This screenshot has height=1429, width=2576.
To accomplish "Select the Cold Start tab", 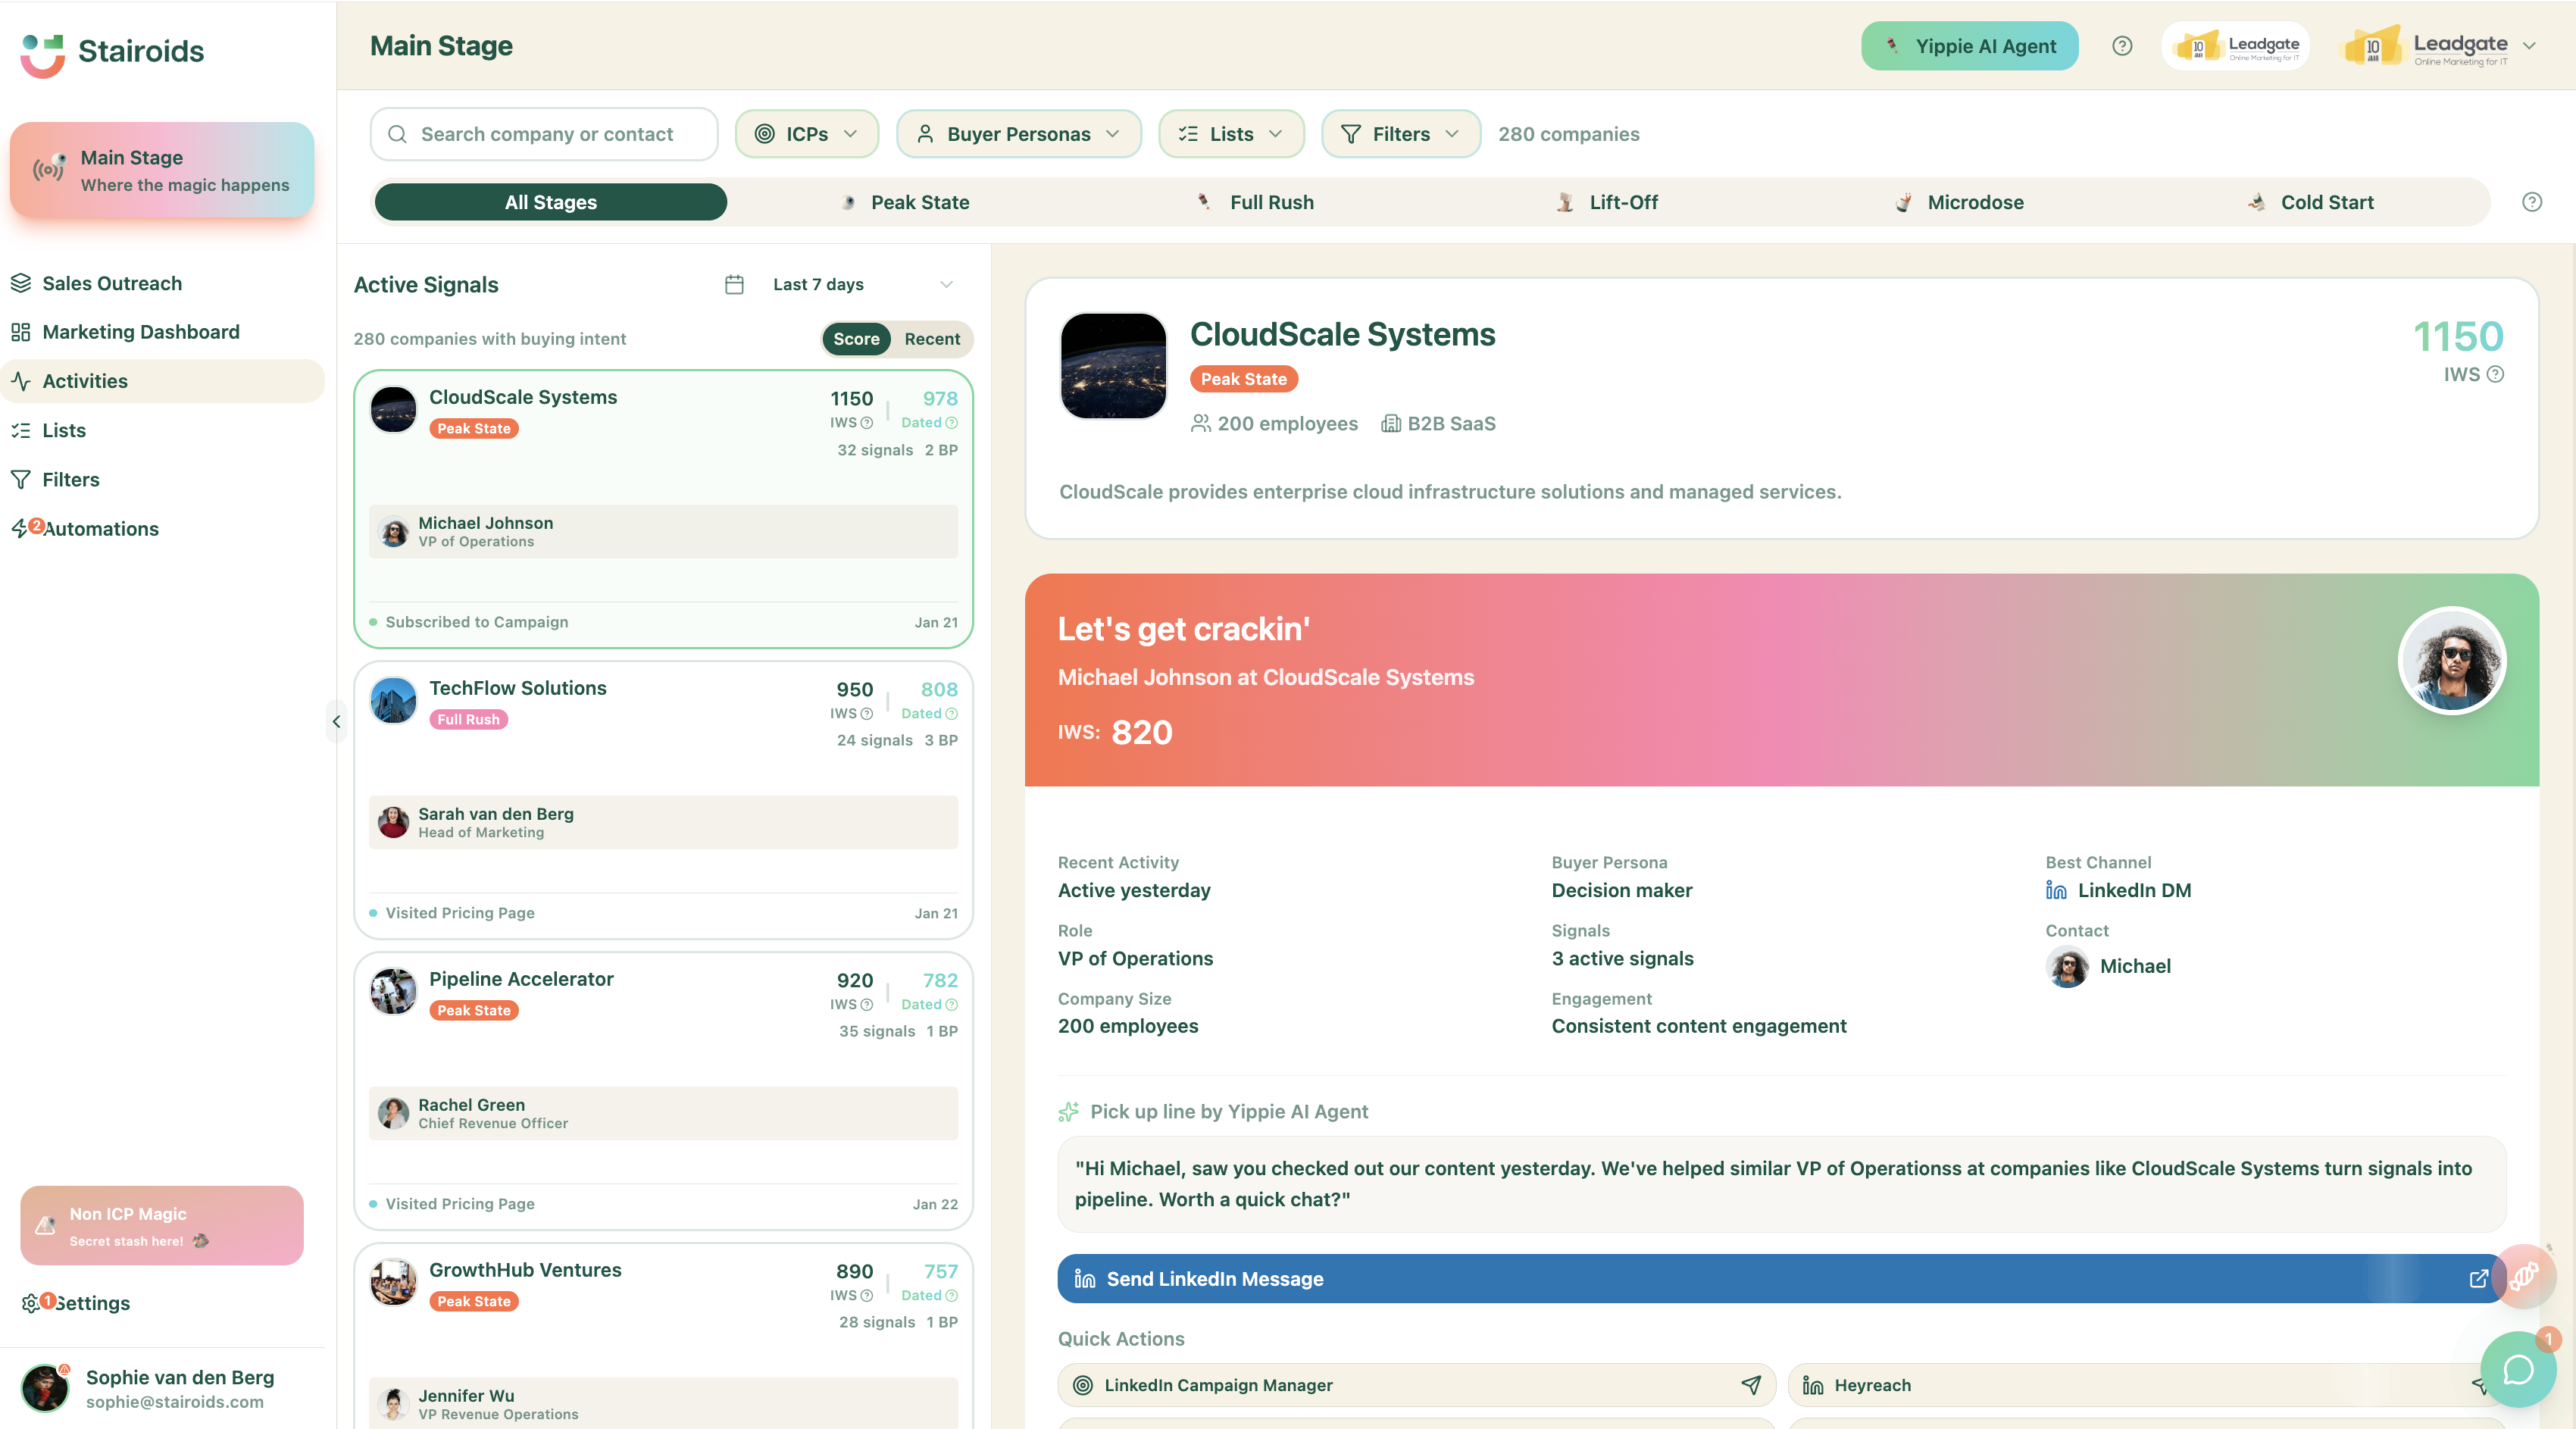I will (2311, 202).
